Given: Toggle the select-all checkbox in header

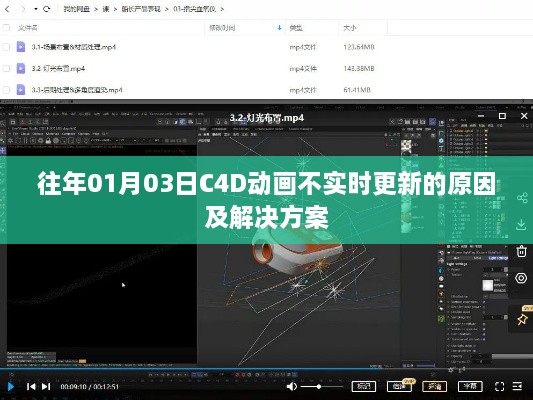Looking at the screenshot, I should pyautogui.click(x=6, y=28).
